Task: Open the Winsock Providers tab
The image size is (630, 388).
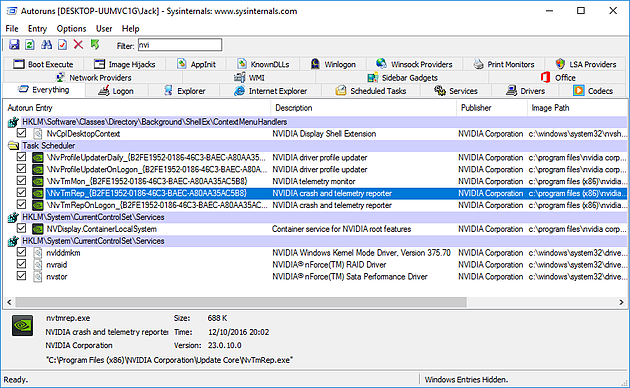Action: [x=414, y=64]
